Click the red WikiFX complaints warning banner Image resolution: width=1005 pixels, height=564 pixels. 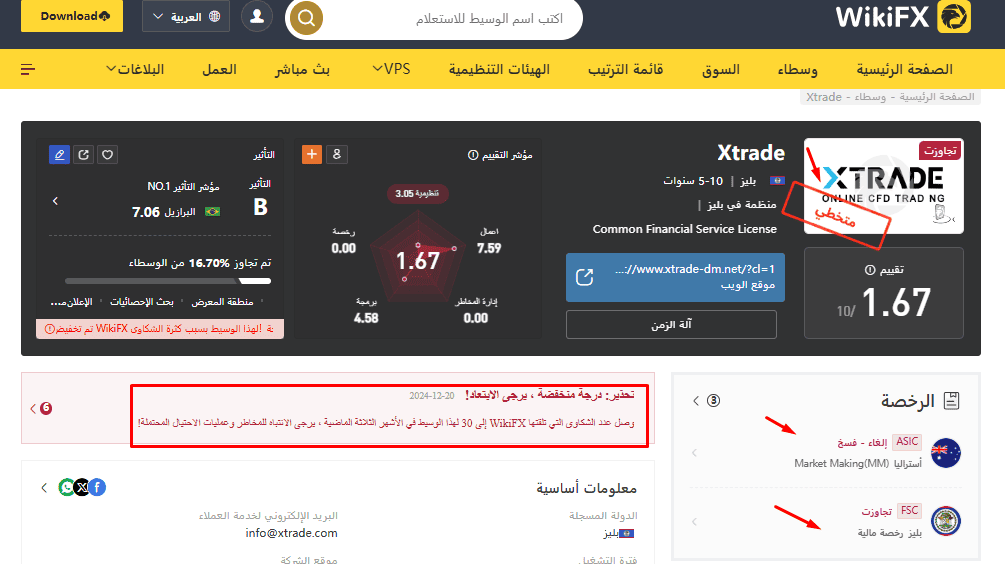click(160, 329)
